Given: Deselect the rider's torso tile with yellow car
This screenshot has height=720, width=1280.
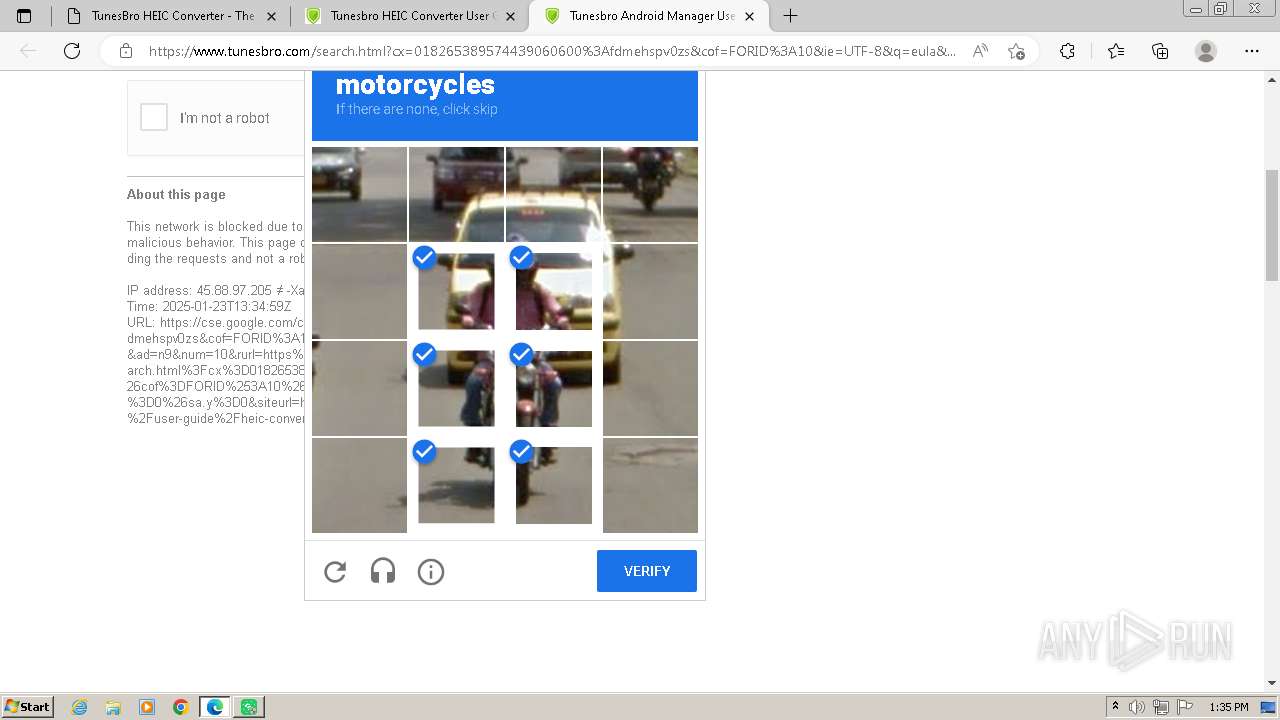Looking at the screenshot, I should pyautogui.click(x=456, y=291).
